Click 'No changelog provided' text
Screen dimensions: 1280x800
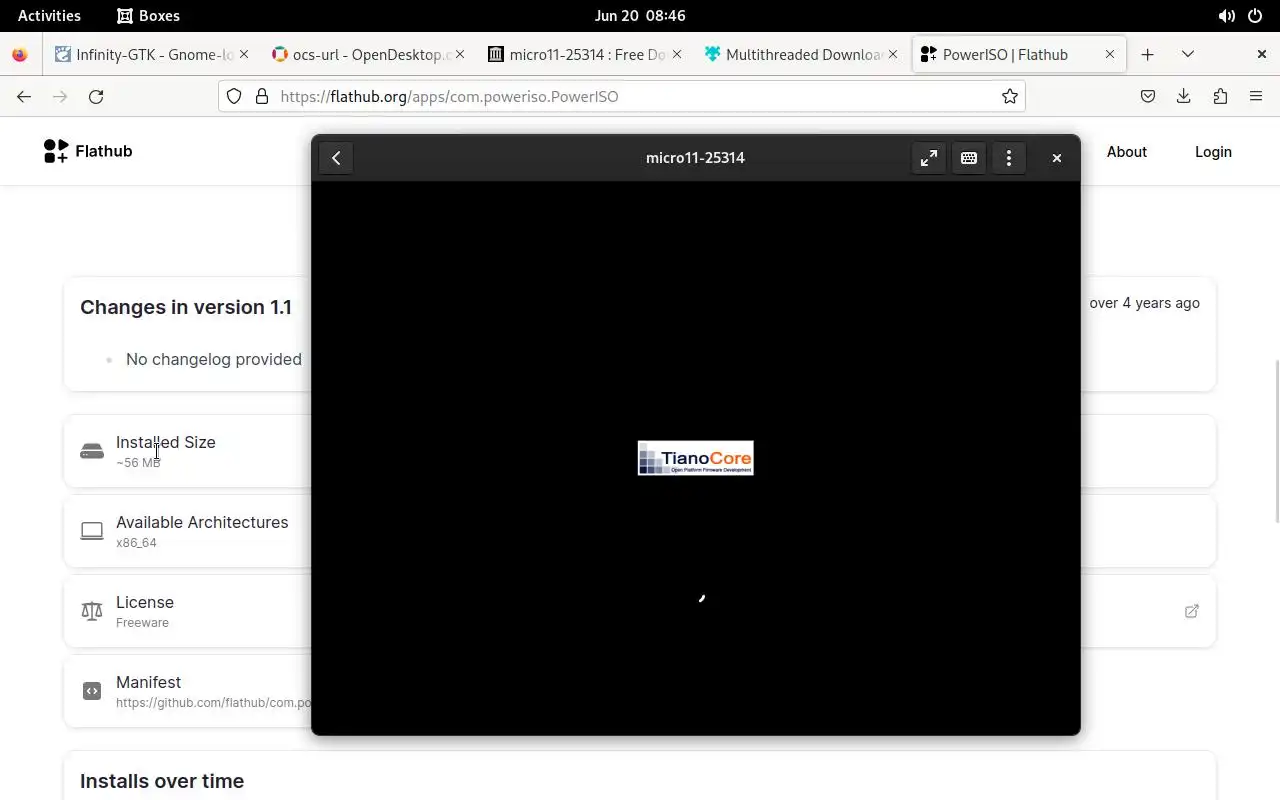coord(214,359)
